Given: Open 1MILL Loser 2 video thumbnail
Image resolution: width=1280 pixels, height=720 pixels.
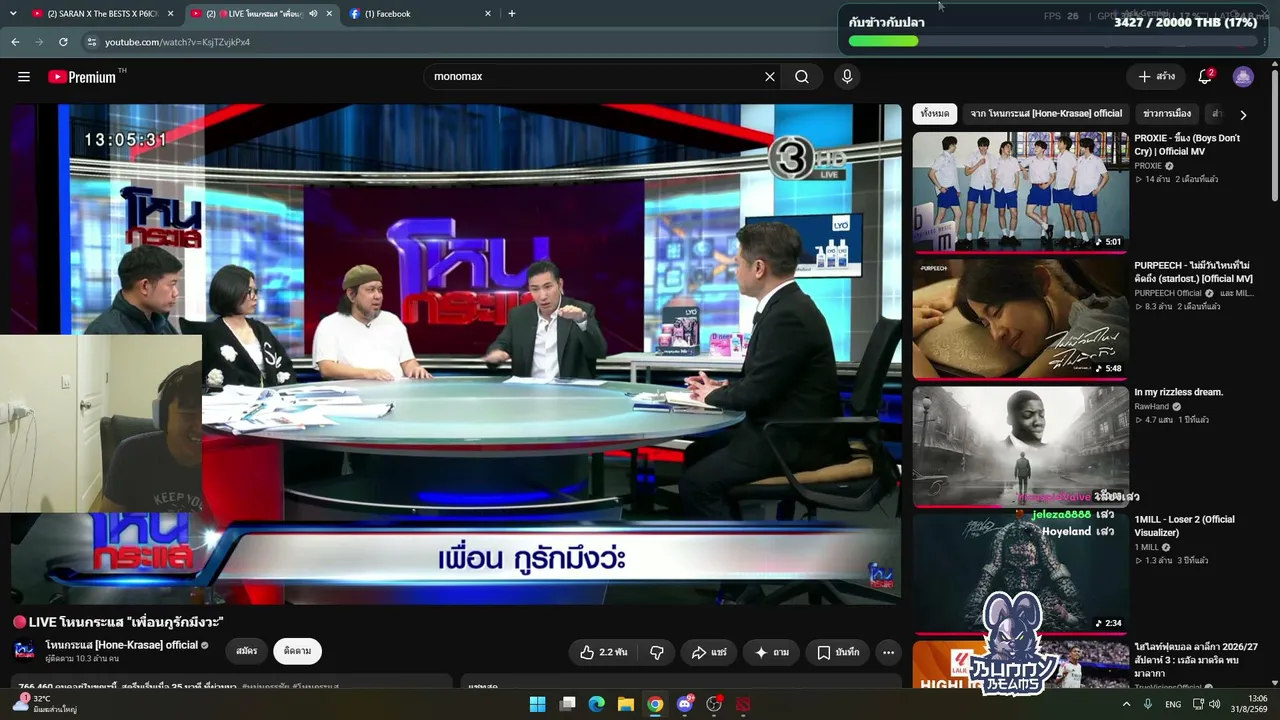Looking at the screenshot, I should [x=1021, y=573].
